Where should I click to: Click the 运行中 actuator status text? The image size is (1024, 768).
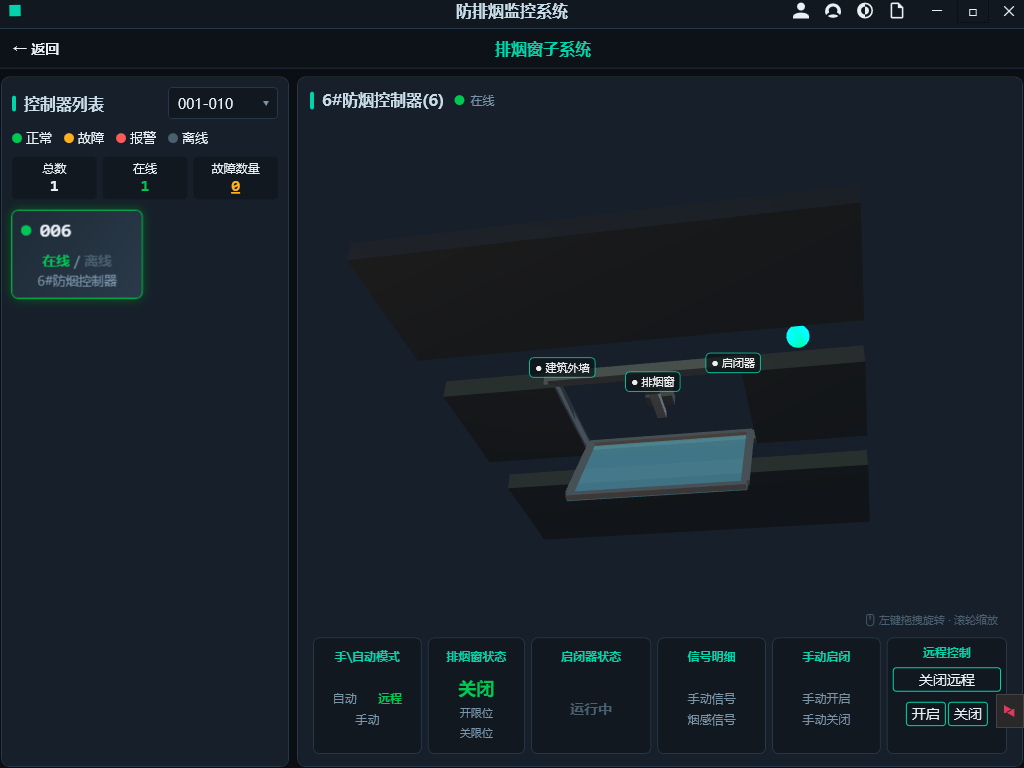pyautogui.click(x=591, y=709)
